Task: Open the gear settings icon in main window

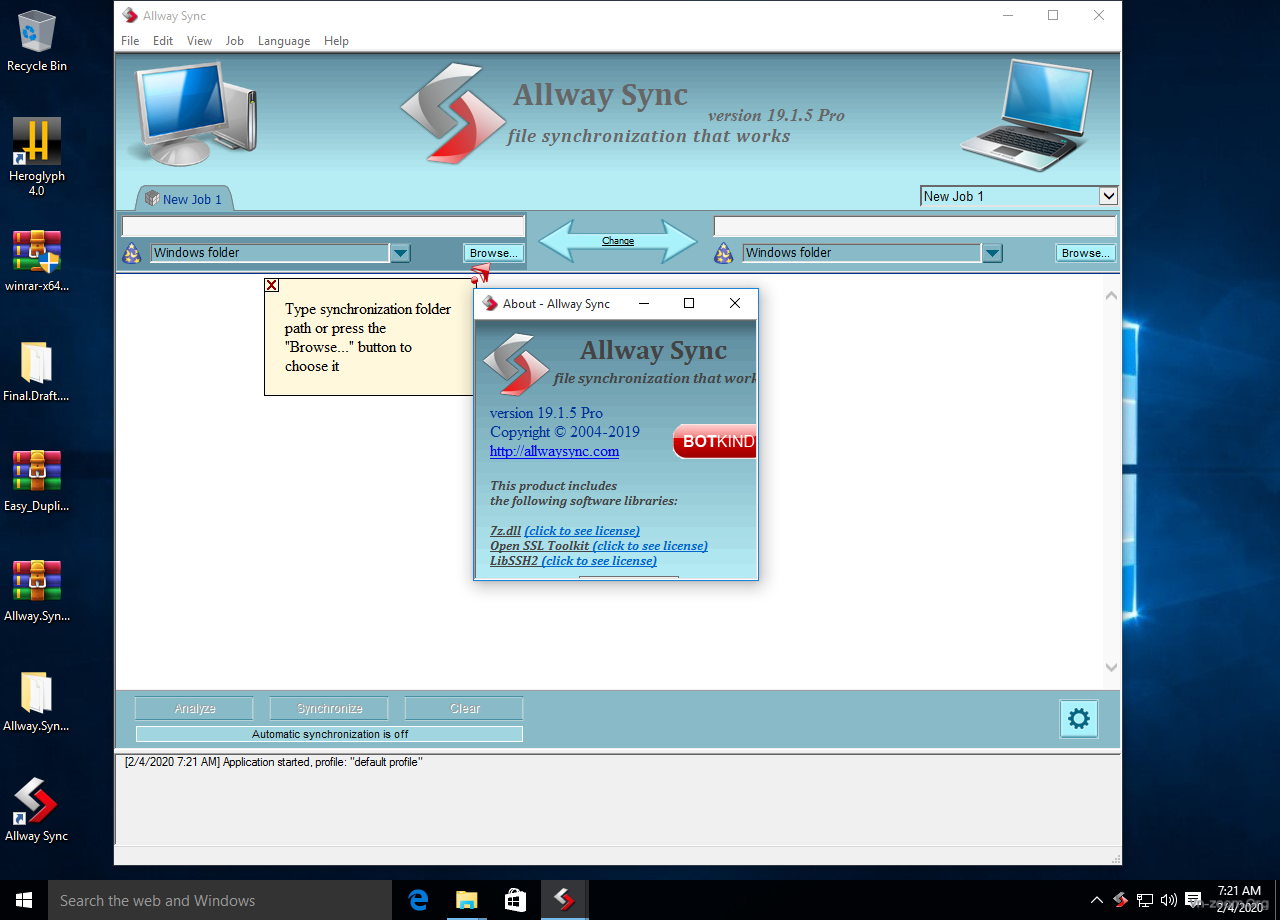Action: (x=1079, y=718)
